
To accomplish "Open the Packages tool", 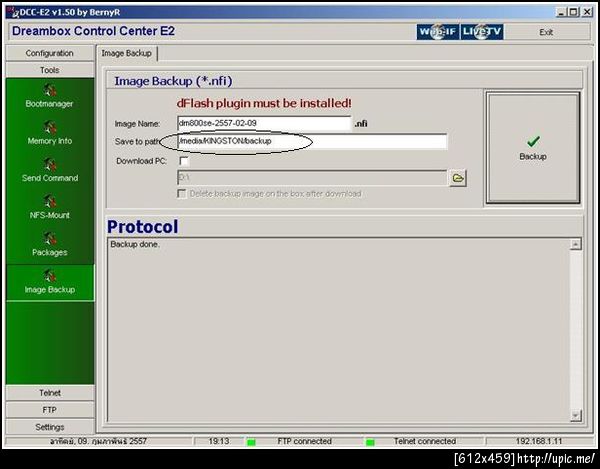I will click(49, 245).
